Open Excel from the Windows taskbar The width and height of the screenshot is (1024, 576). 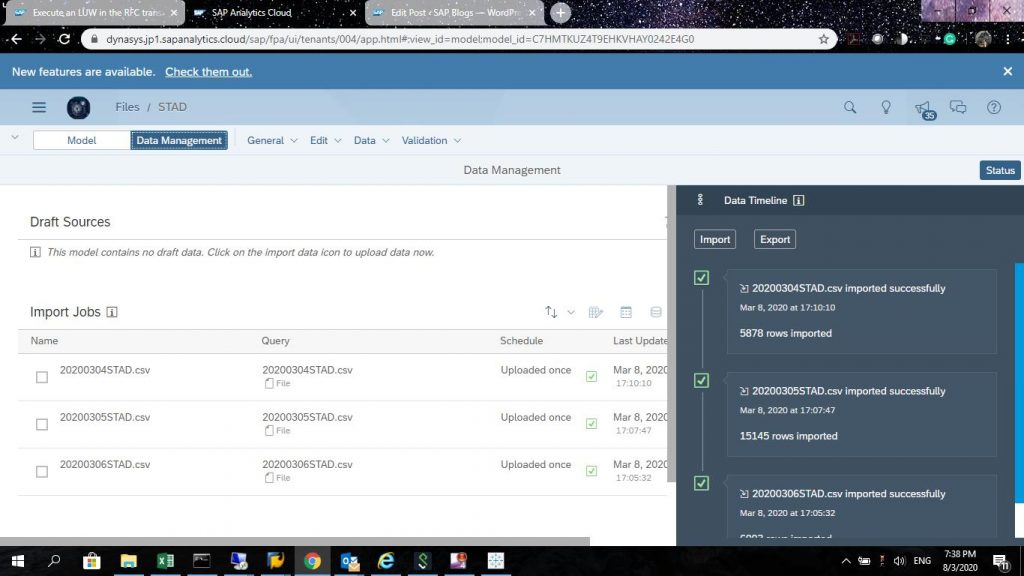click(165, 561)
